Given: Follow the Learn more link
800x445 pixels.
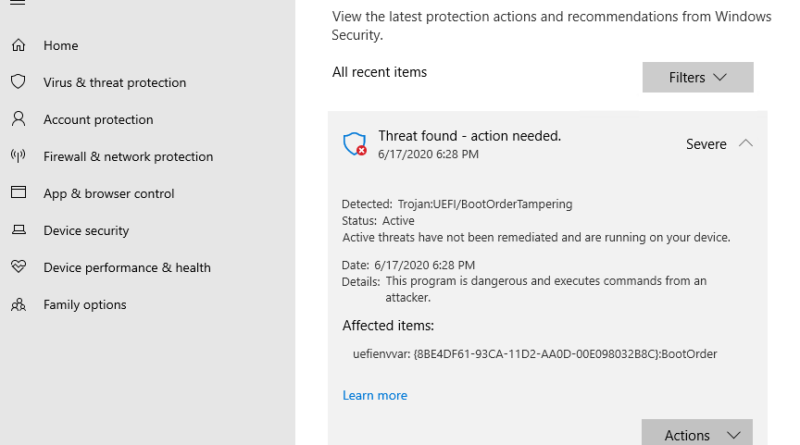Looking at the screenshot, I should tap(374, 395).
